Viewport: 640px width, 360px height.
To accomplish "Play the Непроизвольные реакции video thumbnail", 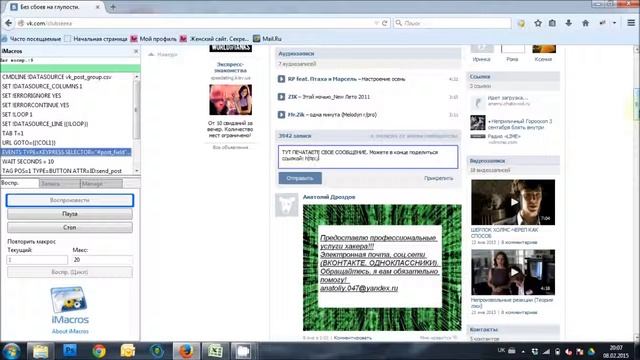I will [x=513, y=272].
